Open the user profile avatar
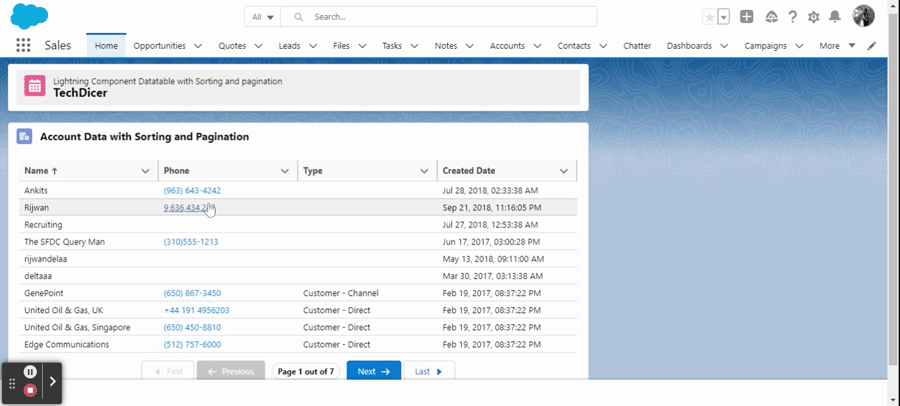This screenshot has height=406, width=900. (x=863, y=16)
